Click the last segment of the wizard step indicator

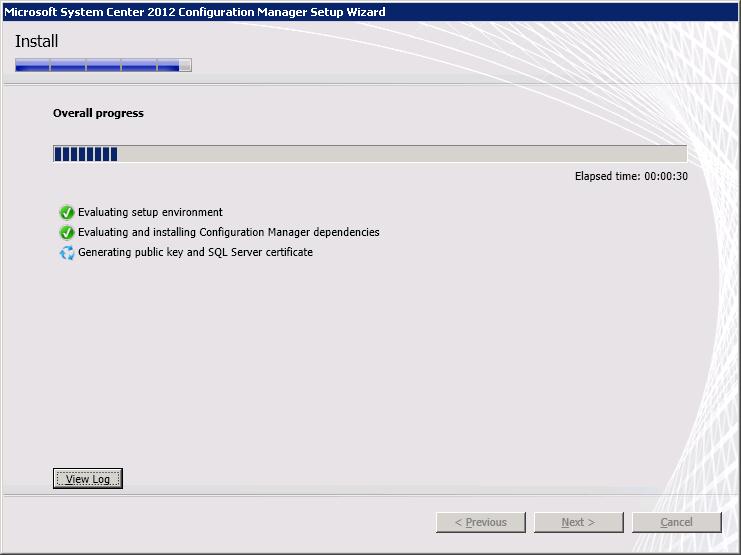[x=174, y=66]
